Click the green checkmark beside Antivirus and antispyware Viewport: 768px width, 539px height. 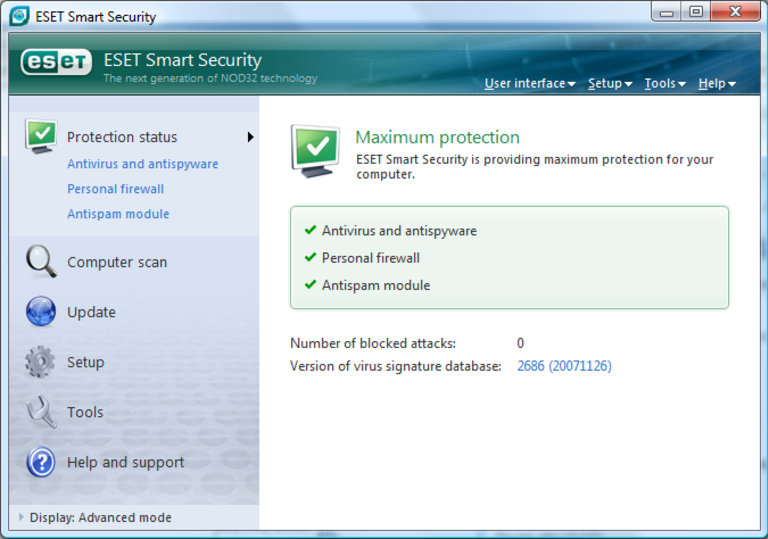(x=311, y=230)
